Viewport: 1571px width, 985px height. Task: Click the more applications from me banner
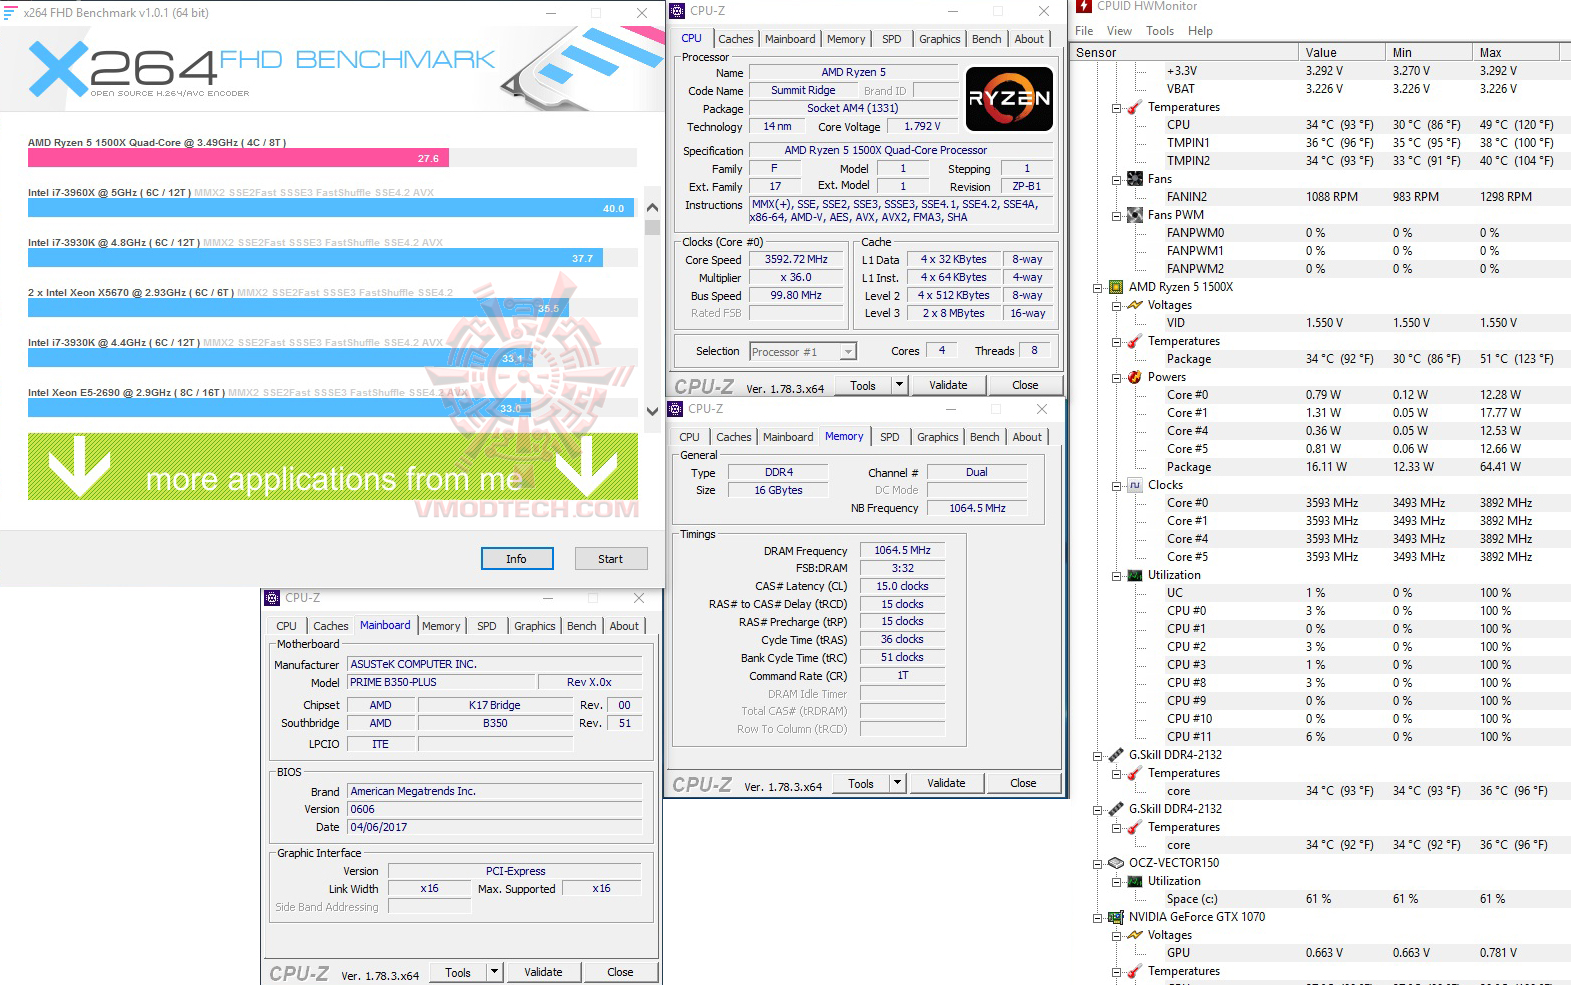[x=333, y=467]
